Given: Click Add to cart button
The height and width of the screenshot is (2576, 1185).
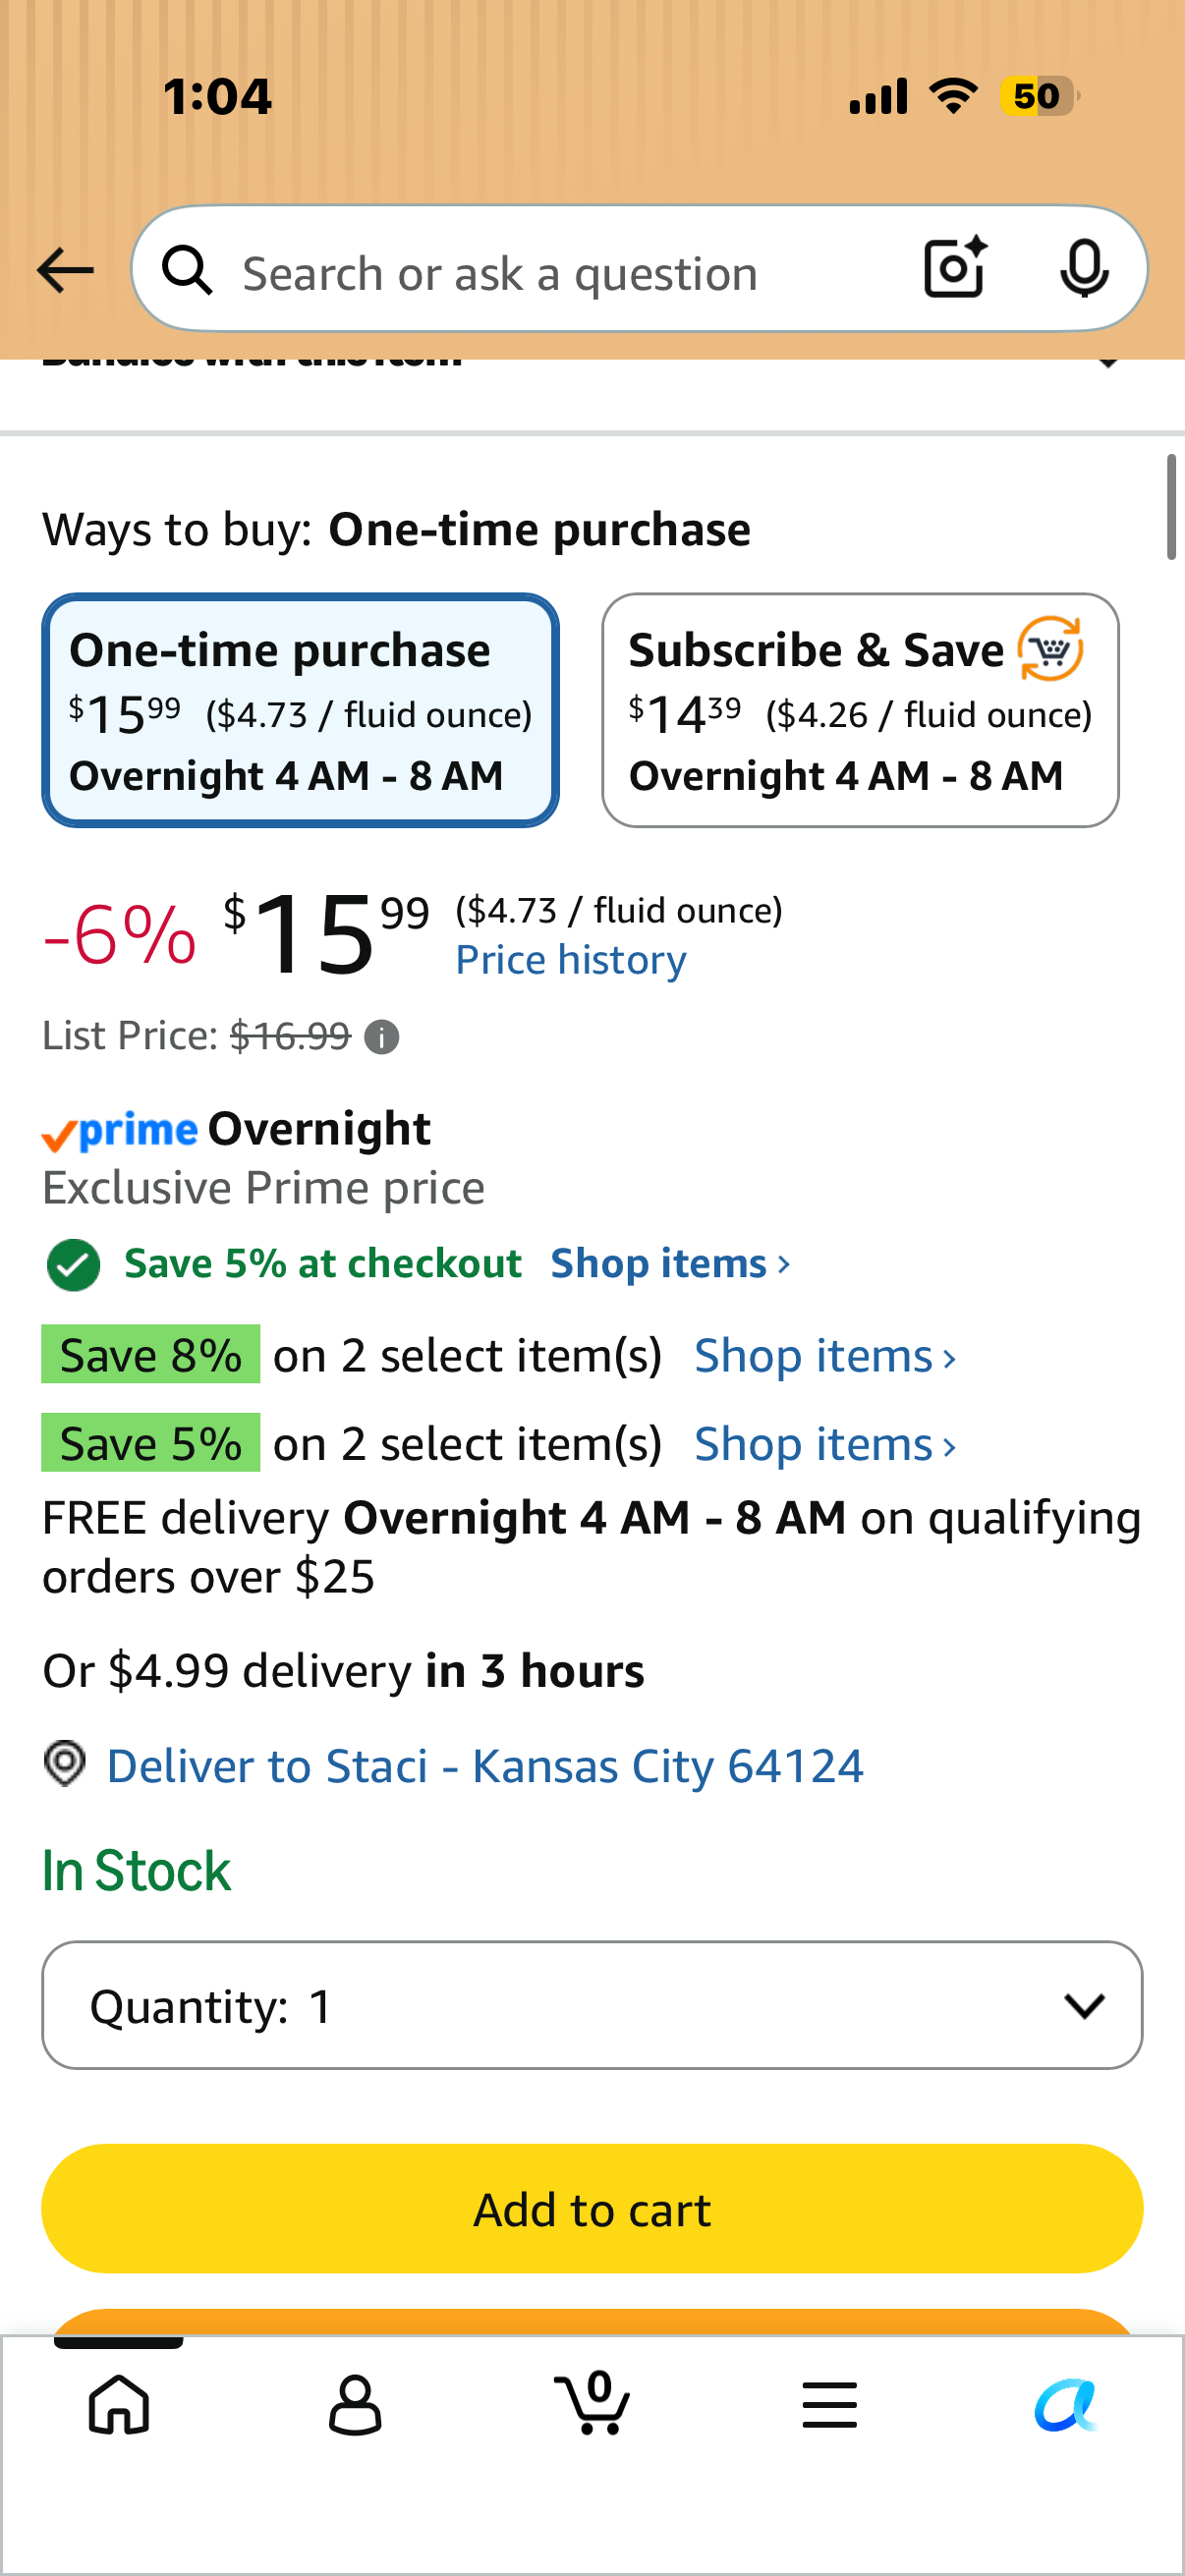Looking at the screenshot, I should click(592, 2209).
